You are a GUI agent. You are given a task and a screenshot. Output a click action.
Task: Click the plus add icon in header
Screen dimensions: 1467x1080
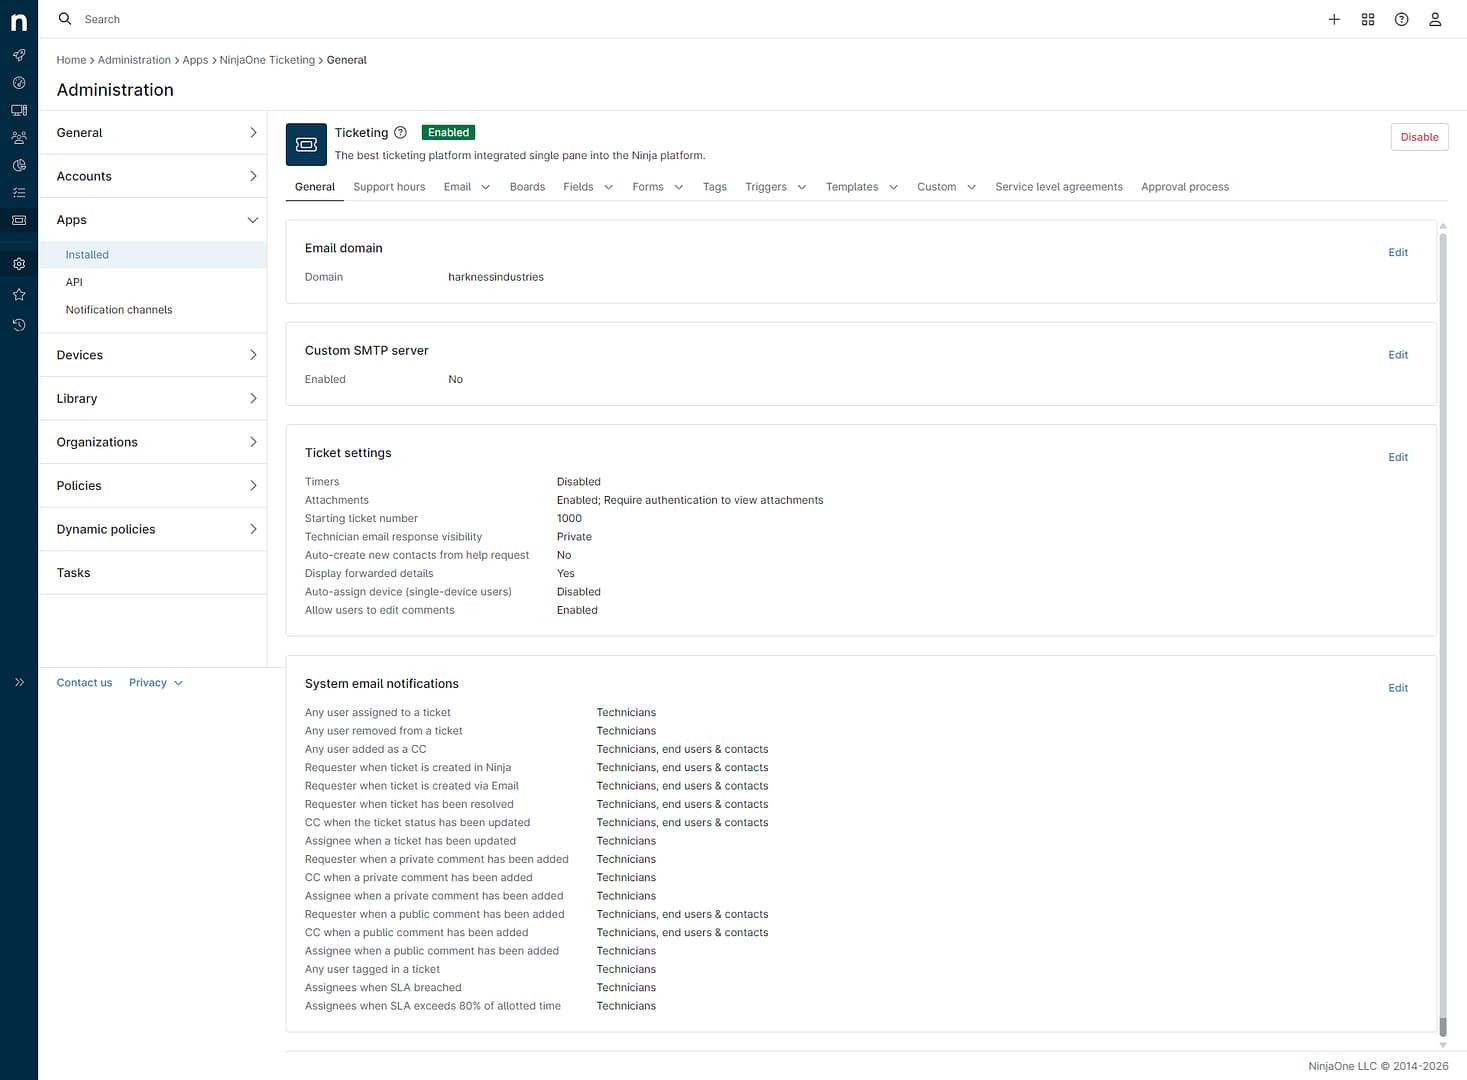pyautogui.click(x=1334, y=19)
